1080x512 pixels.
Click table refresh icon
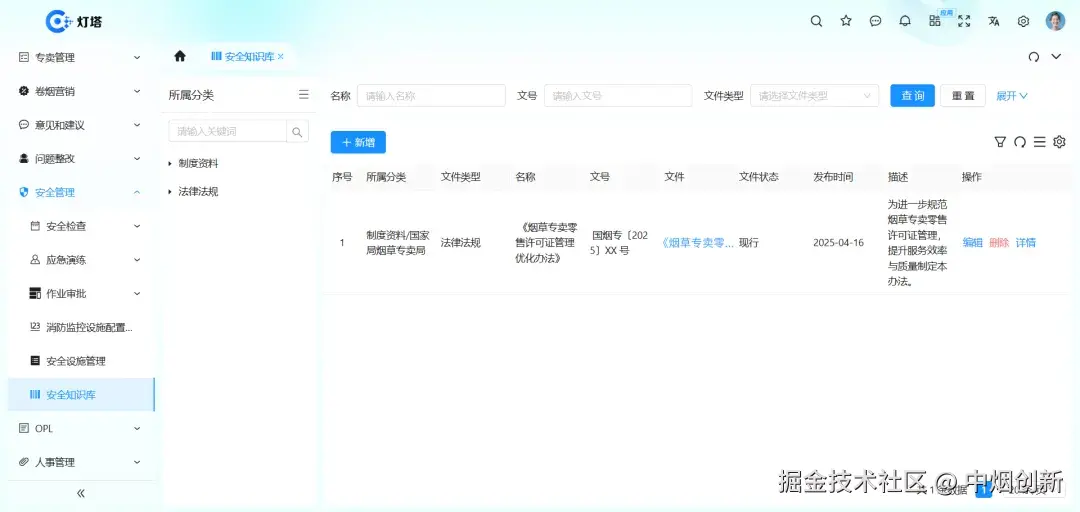(1020, 142)
